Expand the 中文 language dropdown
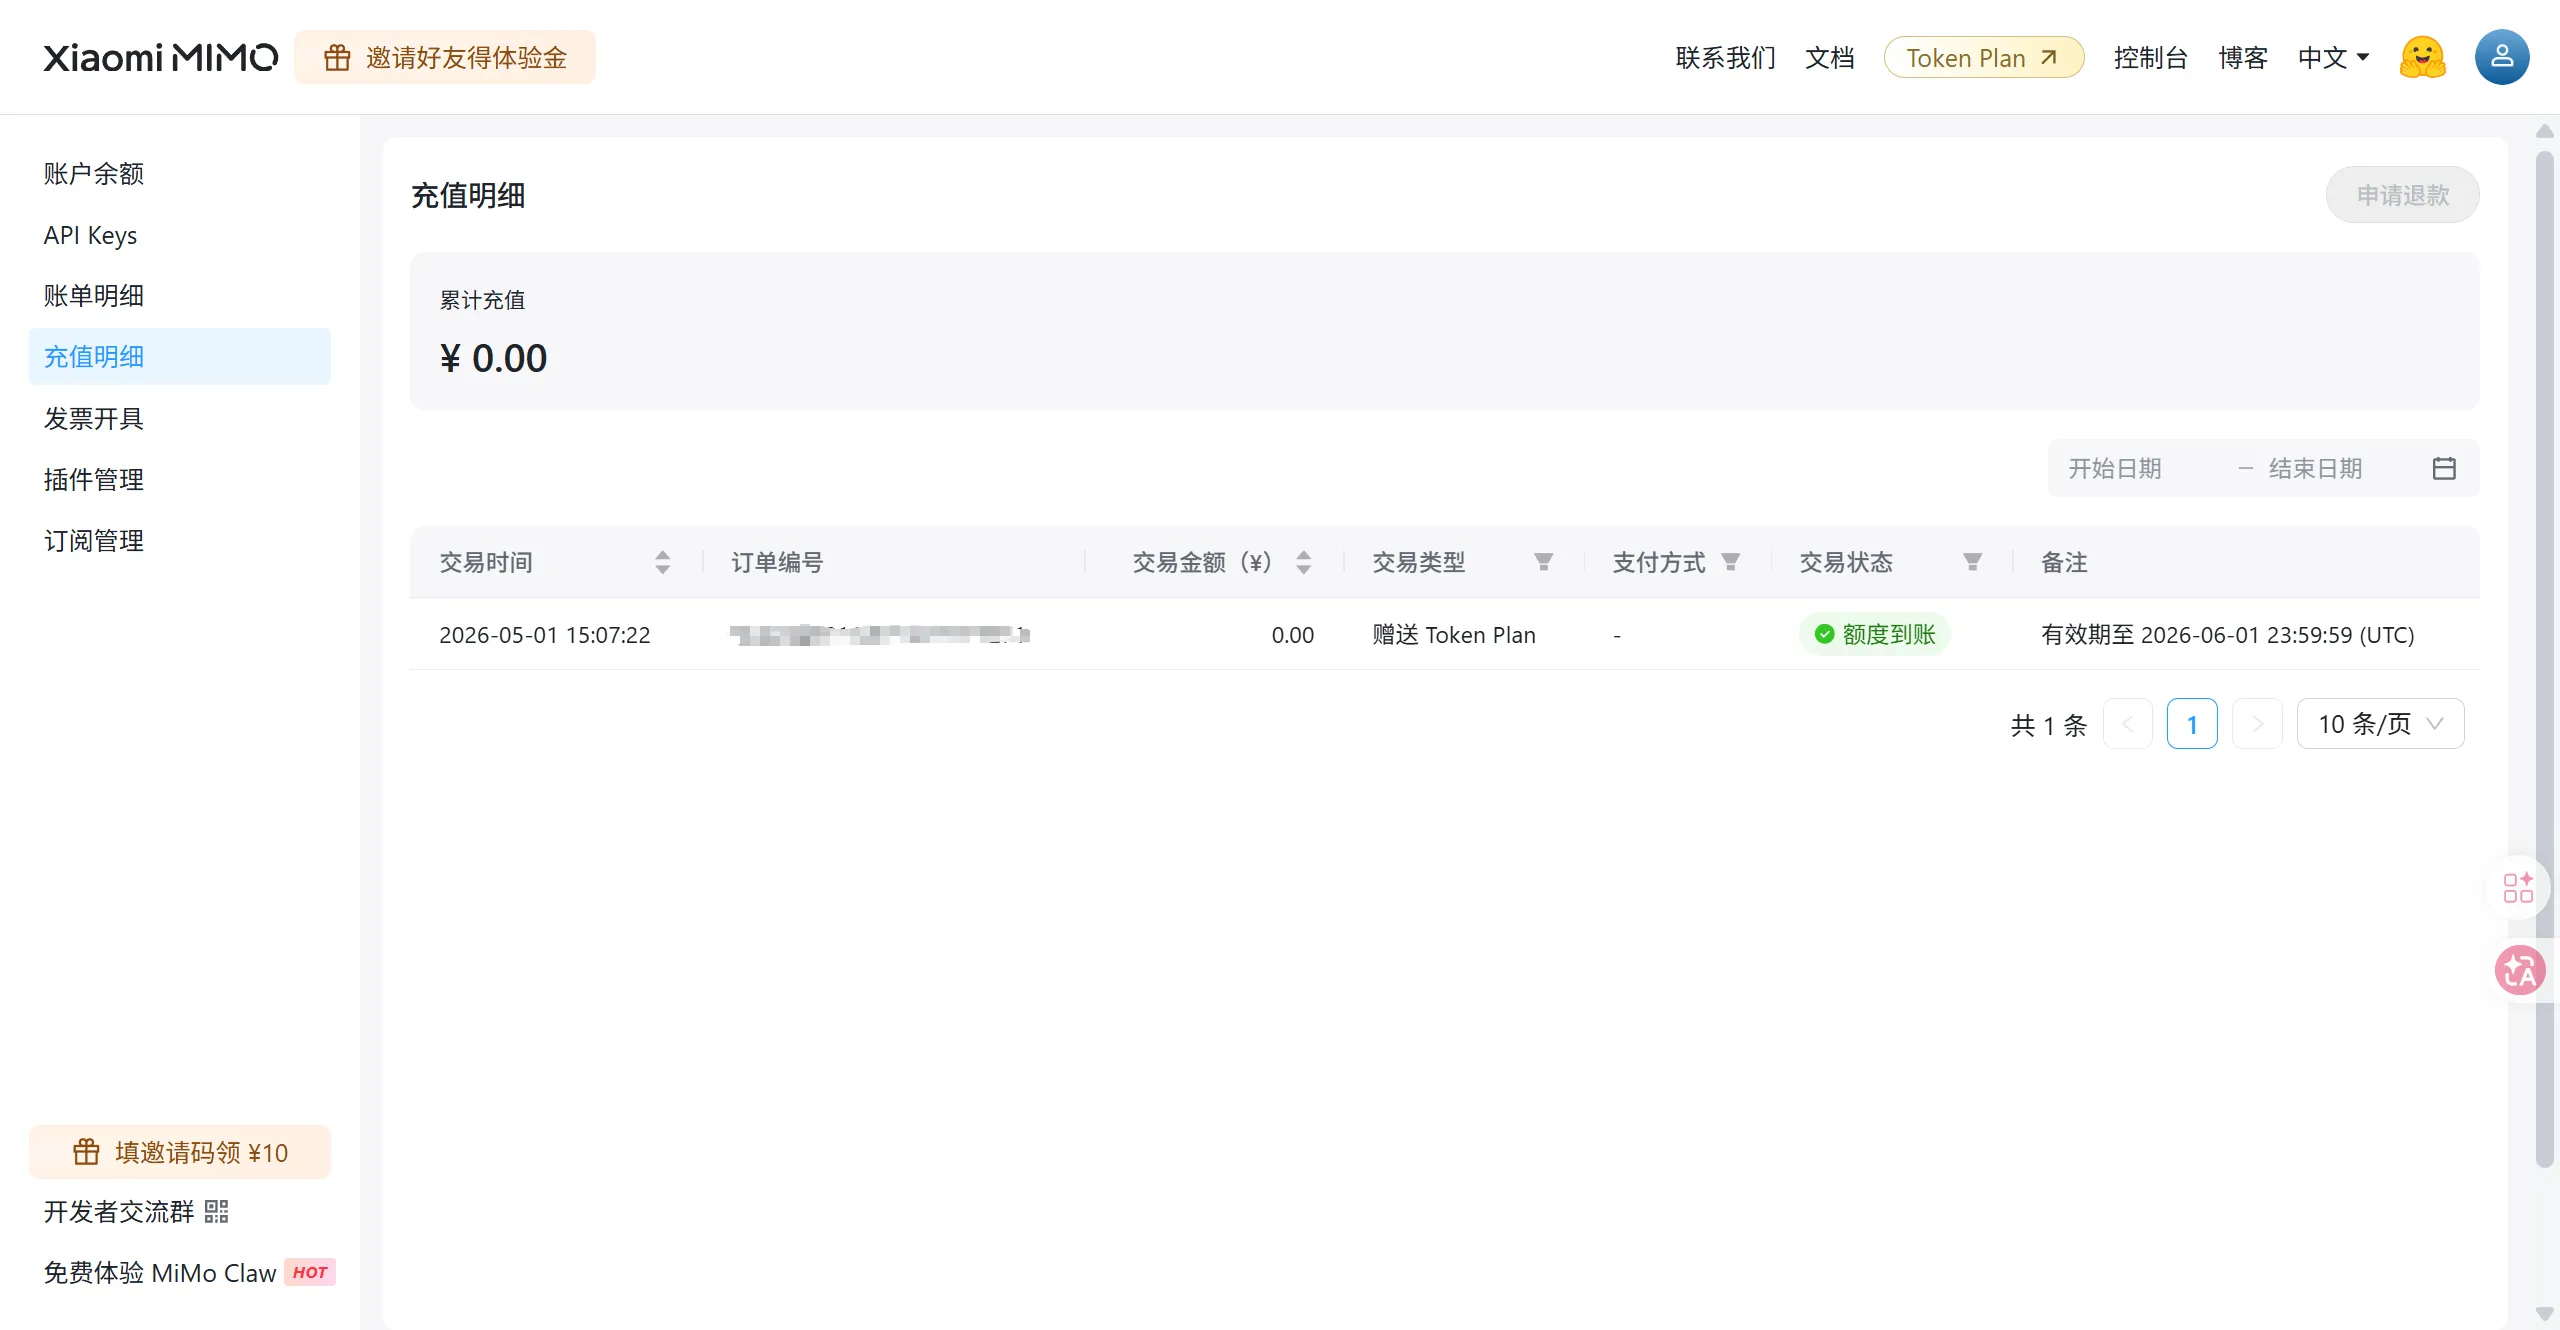2560x1330 pixels. click(2333, 58)
